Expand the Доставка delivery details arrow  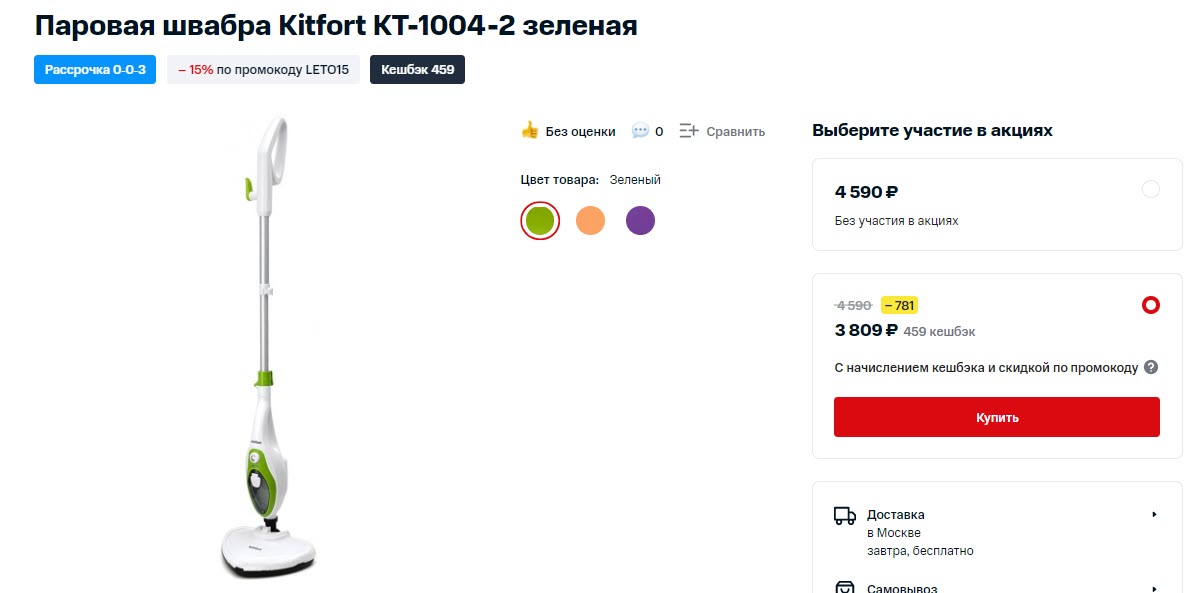(1154, 515)
